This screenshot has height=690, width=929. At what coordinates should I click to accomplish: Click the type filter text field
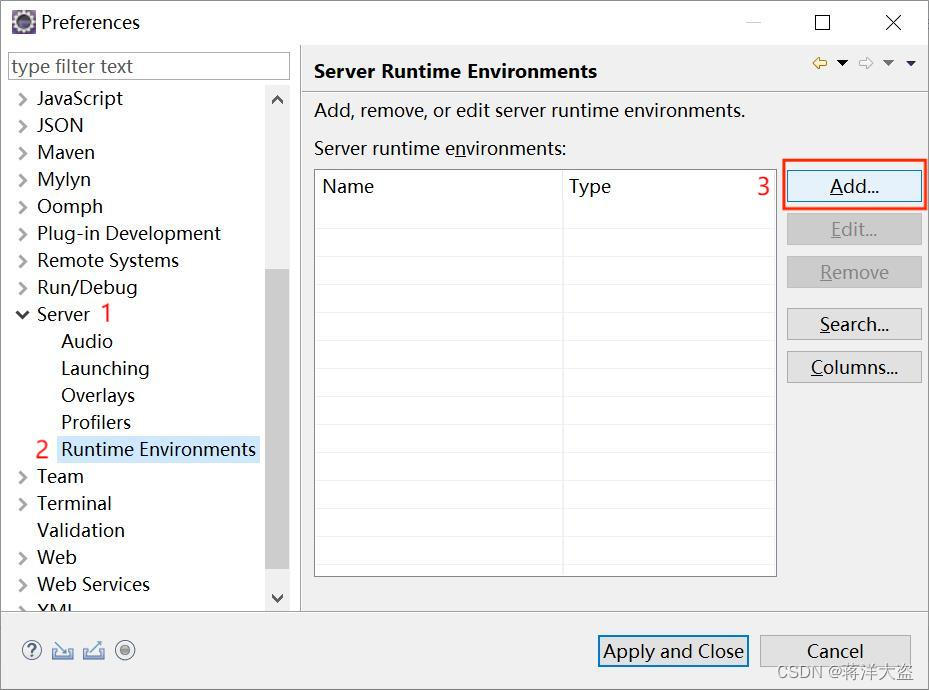coord(148,67)
